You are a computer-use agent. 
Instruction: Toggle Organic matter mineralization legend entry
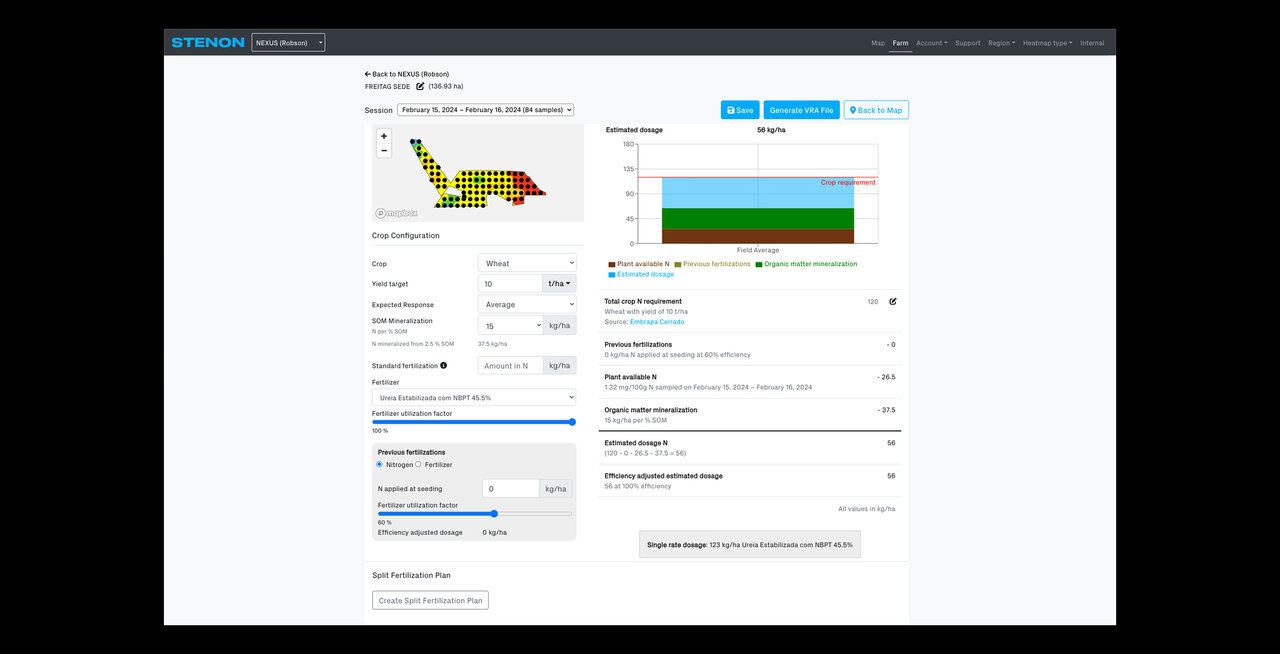click(805, 264)
